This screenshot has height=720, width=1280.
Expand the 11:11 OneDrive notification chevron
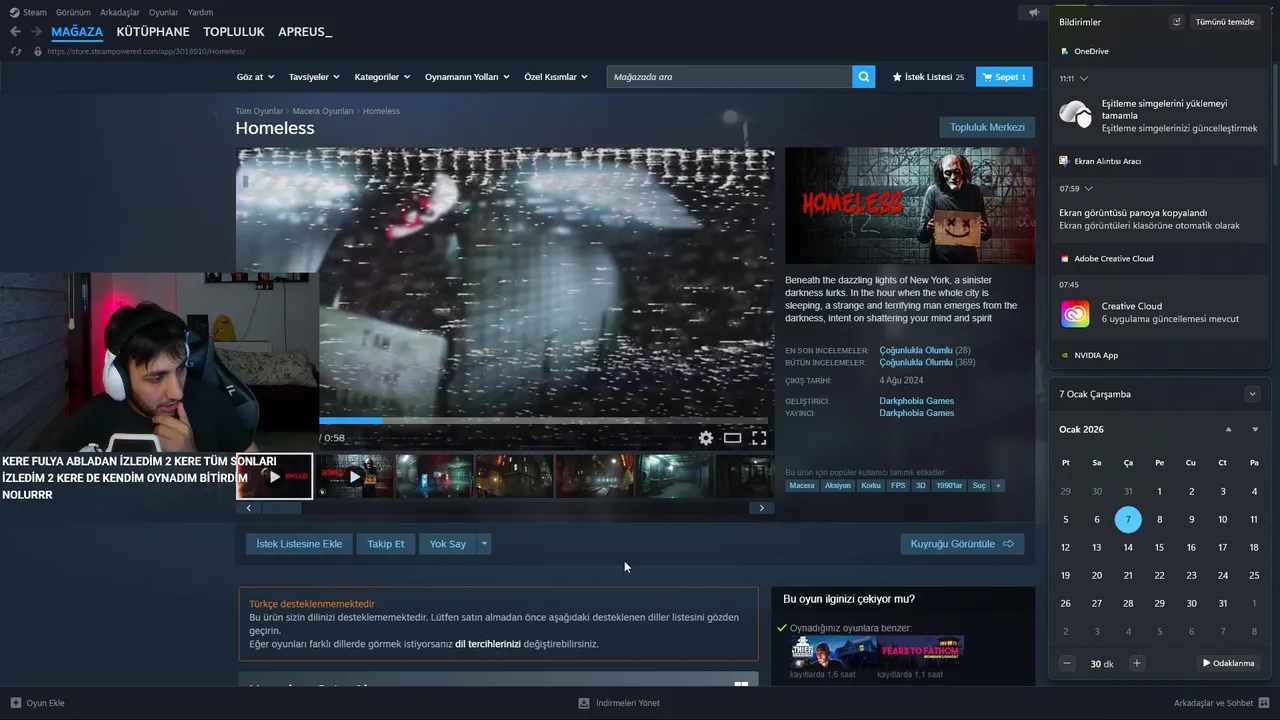(1084, 78)
